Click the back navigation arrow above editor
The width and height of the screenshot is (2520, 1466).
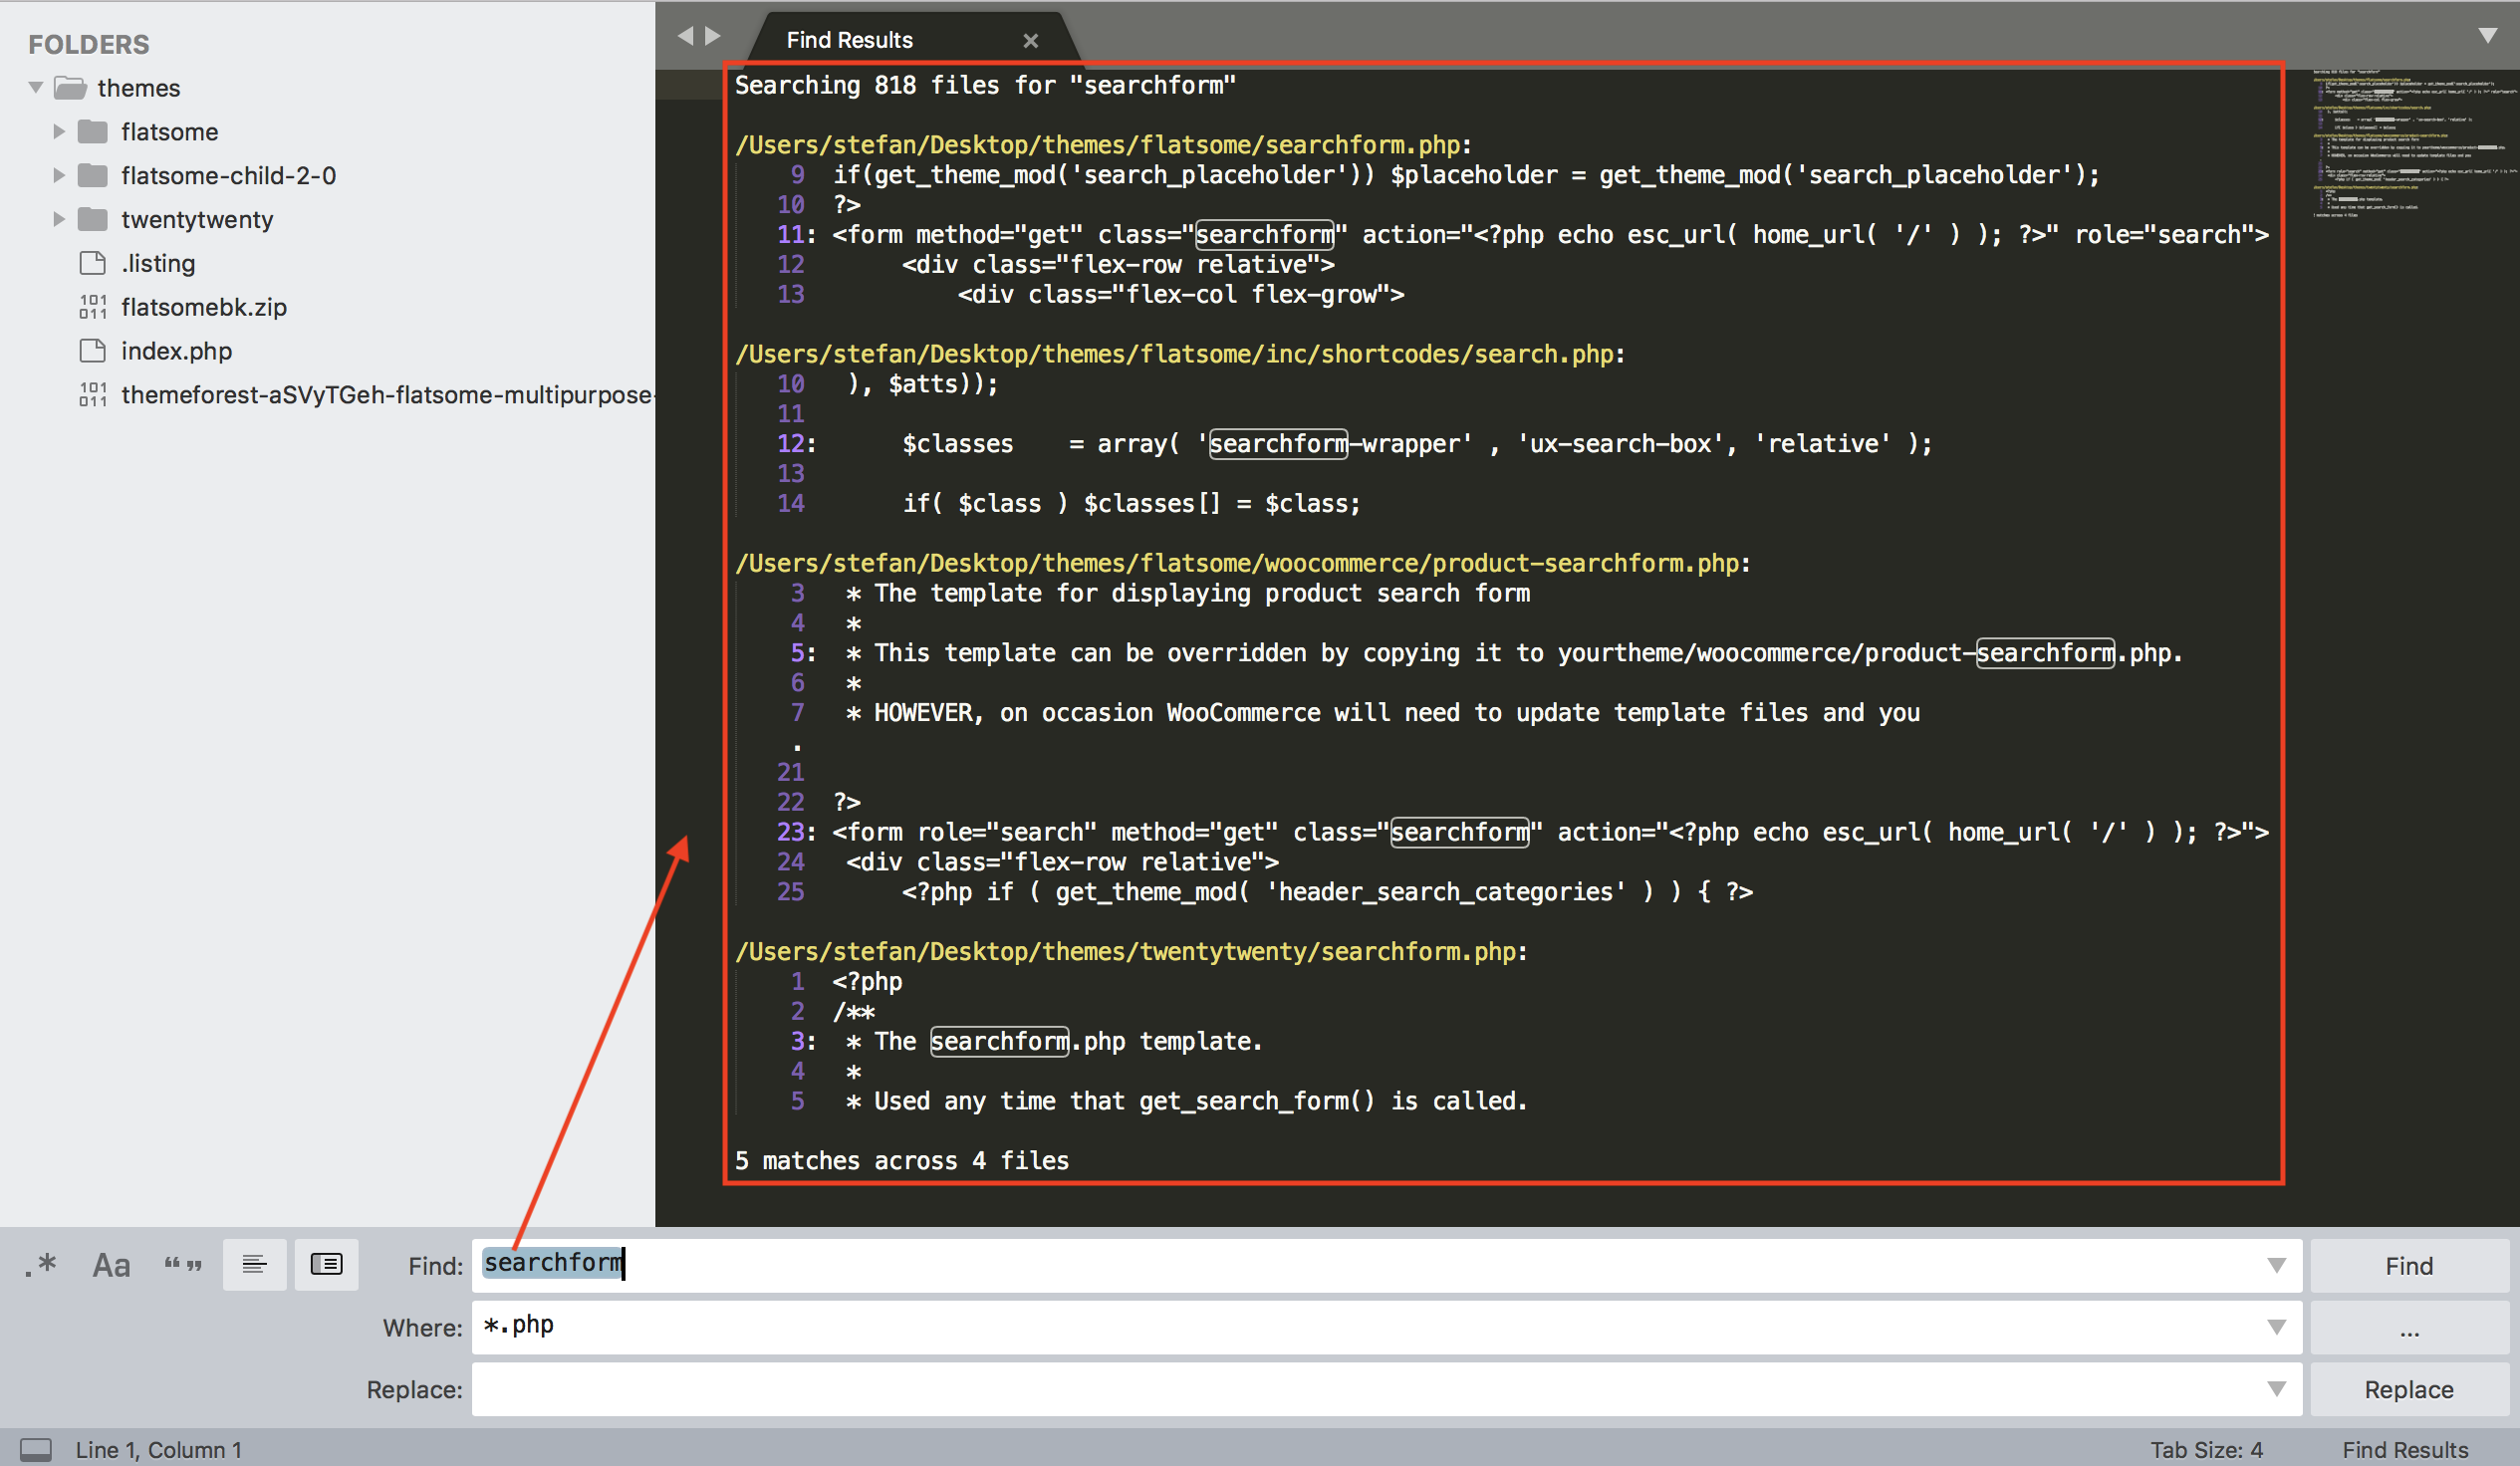click(685, 37)
